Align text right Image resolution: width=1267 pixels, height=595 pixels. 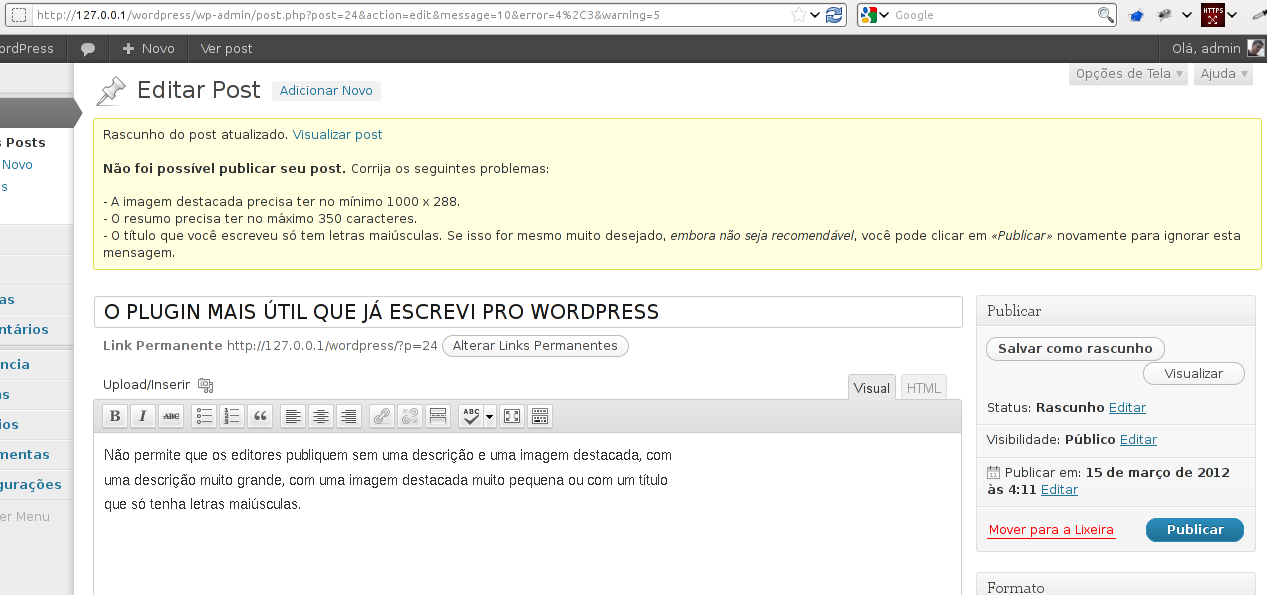349,416
